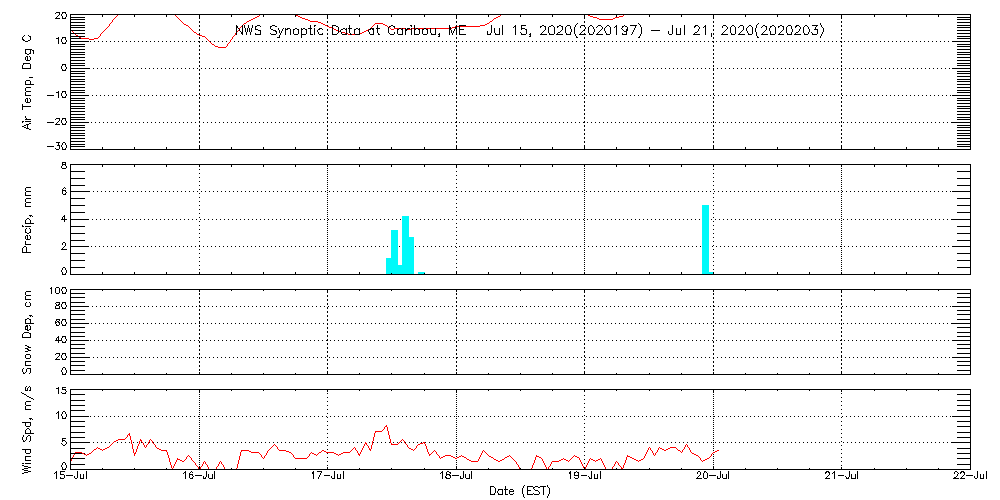The width and height of the screenshot is (1000, 500).
Task: Select the 15-Jul date tick label
Action: [x=71, y=476]
